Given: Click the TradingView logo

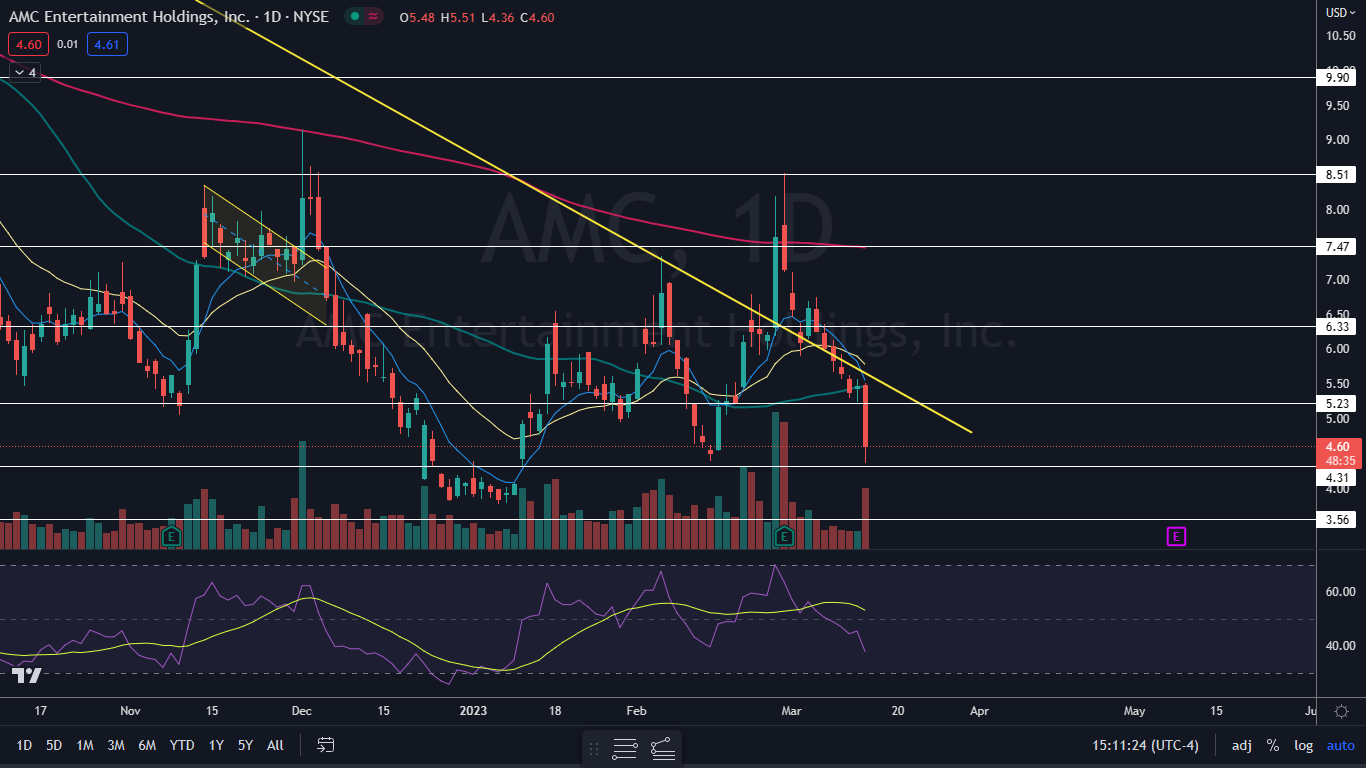Looking at the screenshot, I should (x=27, y=676).
